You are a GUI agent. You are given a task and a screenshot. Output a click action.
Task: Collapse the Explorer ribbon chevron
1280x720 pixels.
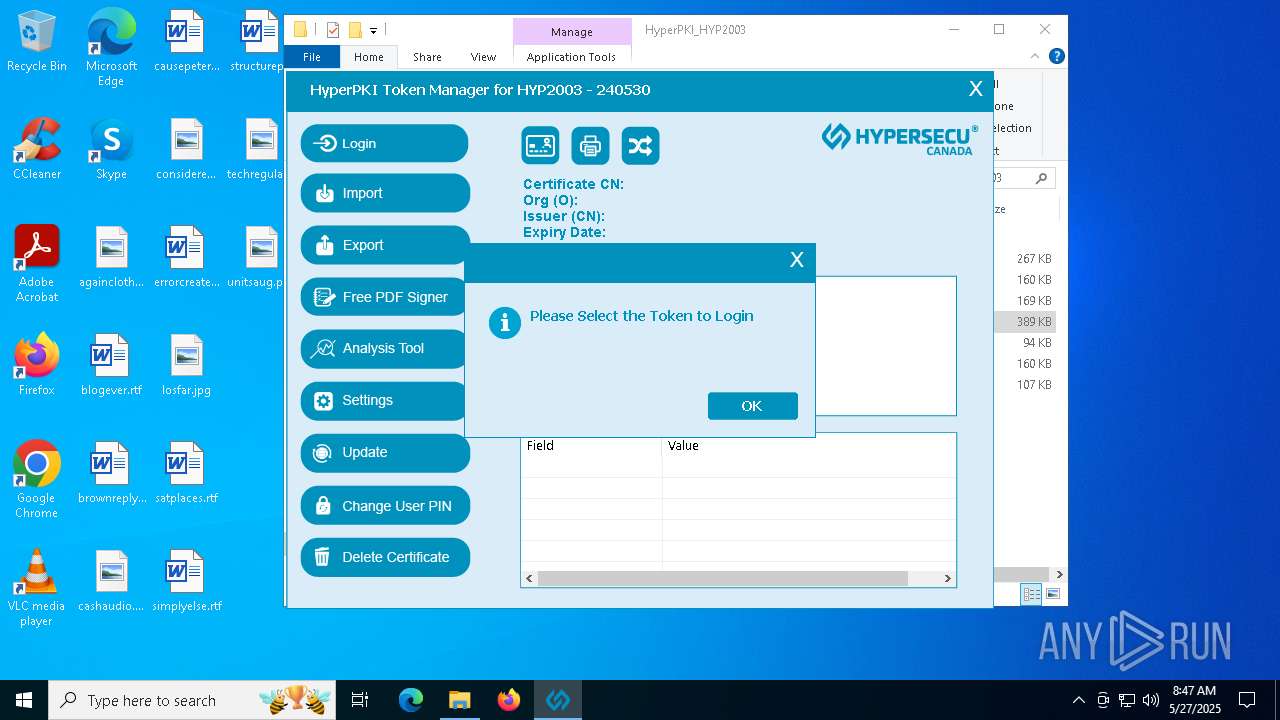pyautogui.click(x=1035, y=56)
